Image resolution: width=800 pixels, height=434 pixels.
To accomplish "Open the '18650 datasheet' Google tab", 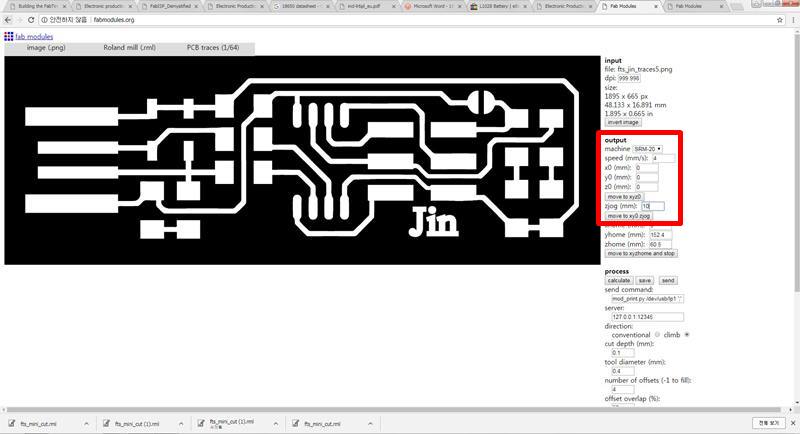I will 301,6.
